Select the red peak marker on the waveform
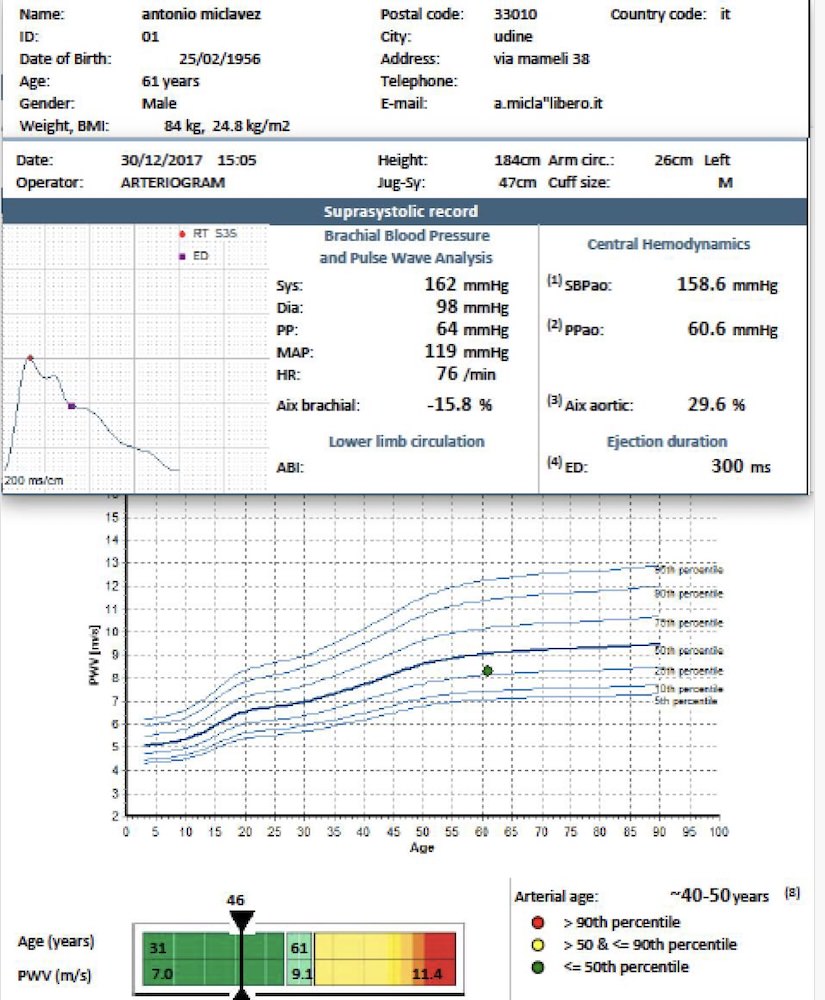Image resolution: width=825 pixels, height=1000 pixels. (30, 357)
